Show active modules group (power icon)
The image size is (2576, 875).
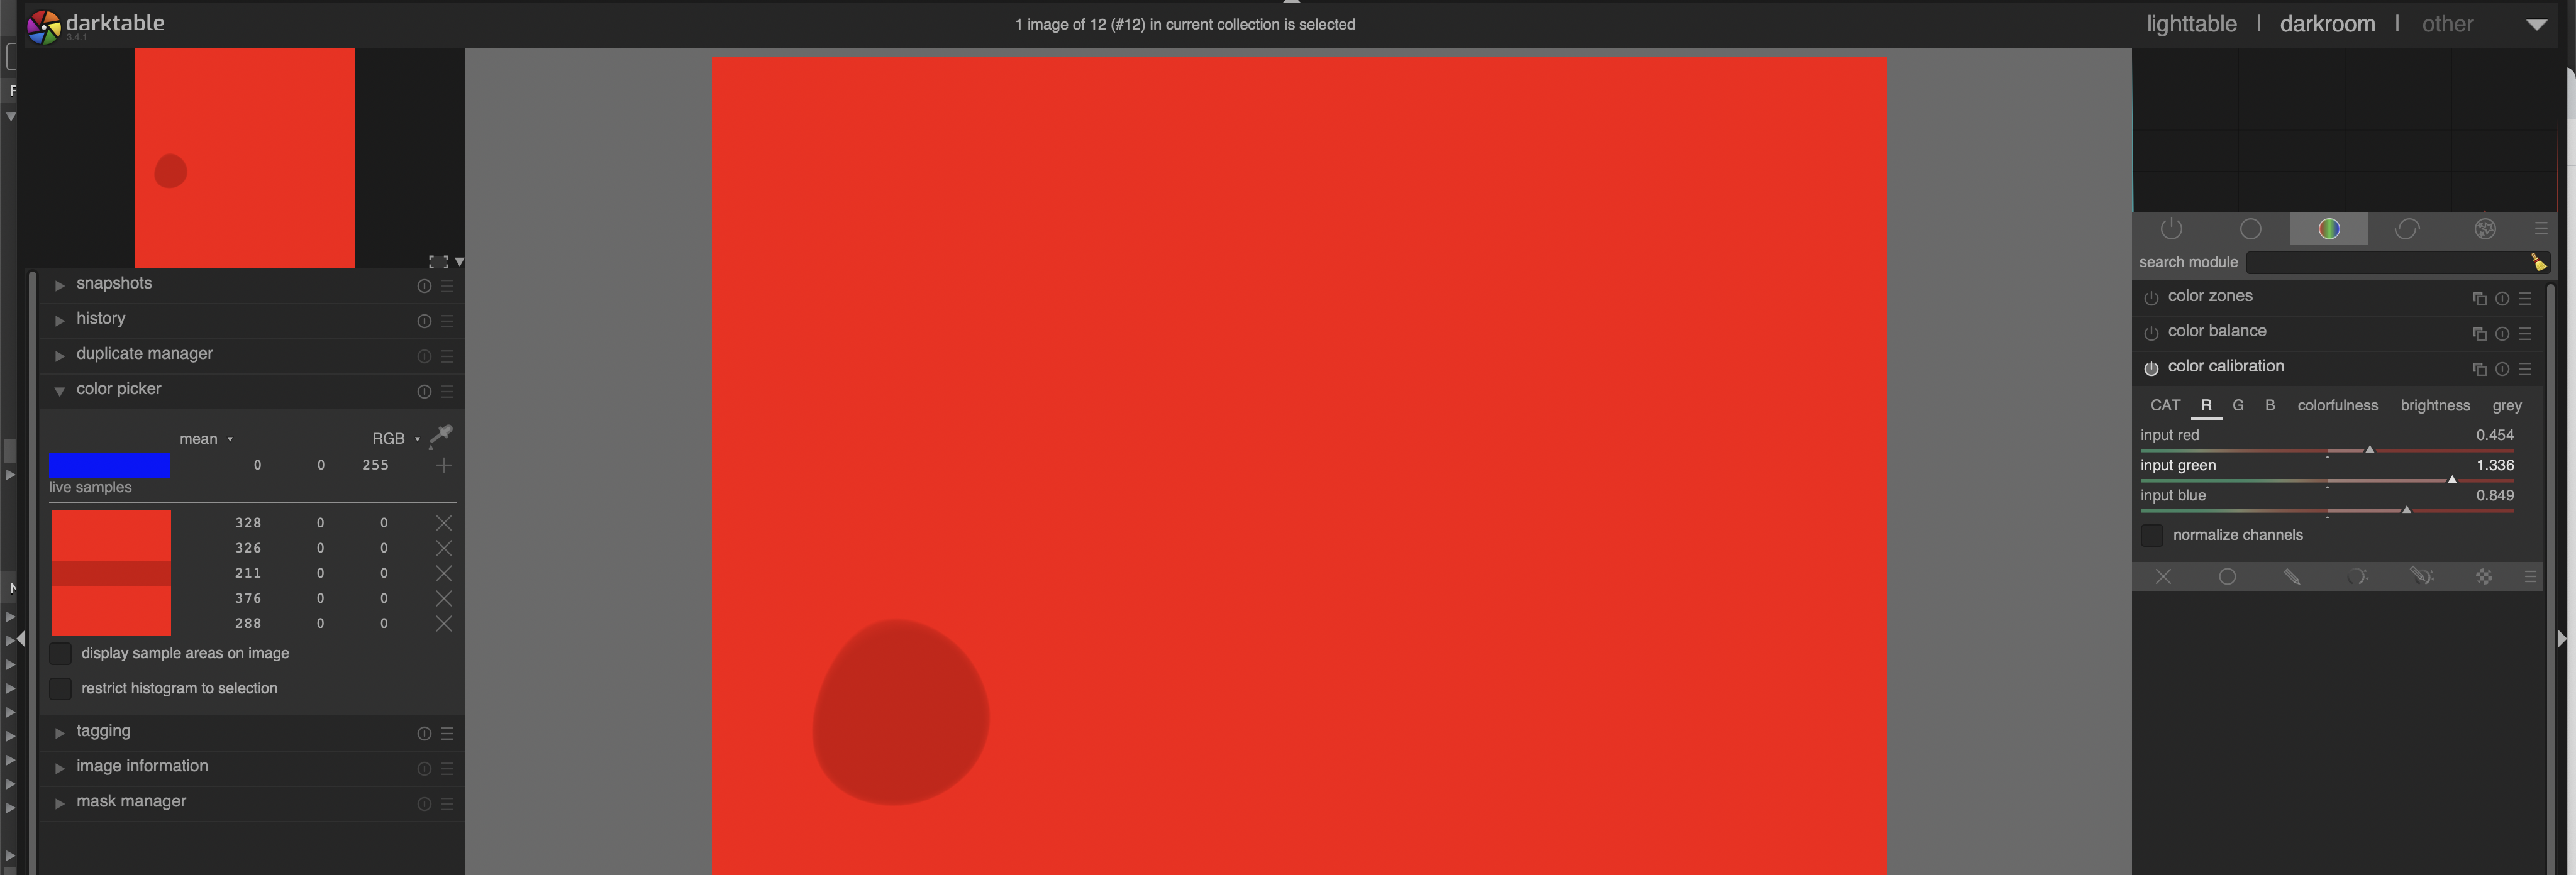2171,229
